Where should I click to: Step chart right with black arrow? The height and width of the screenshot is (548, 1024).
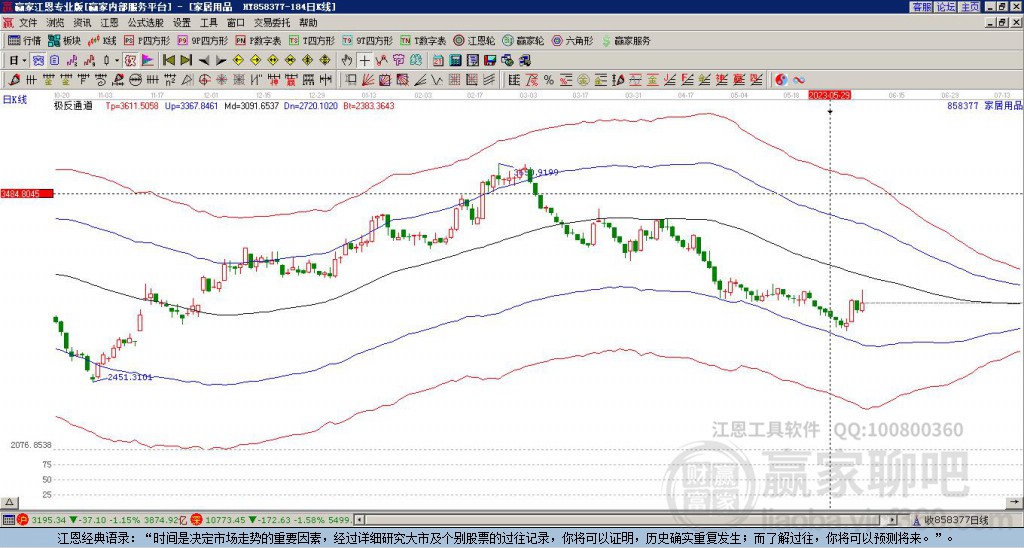(221, 61)
